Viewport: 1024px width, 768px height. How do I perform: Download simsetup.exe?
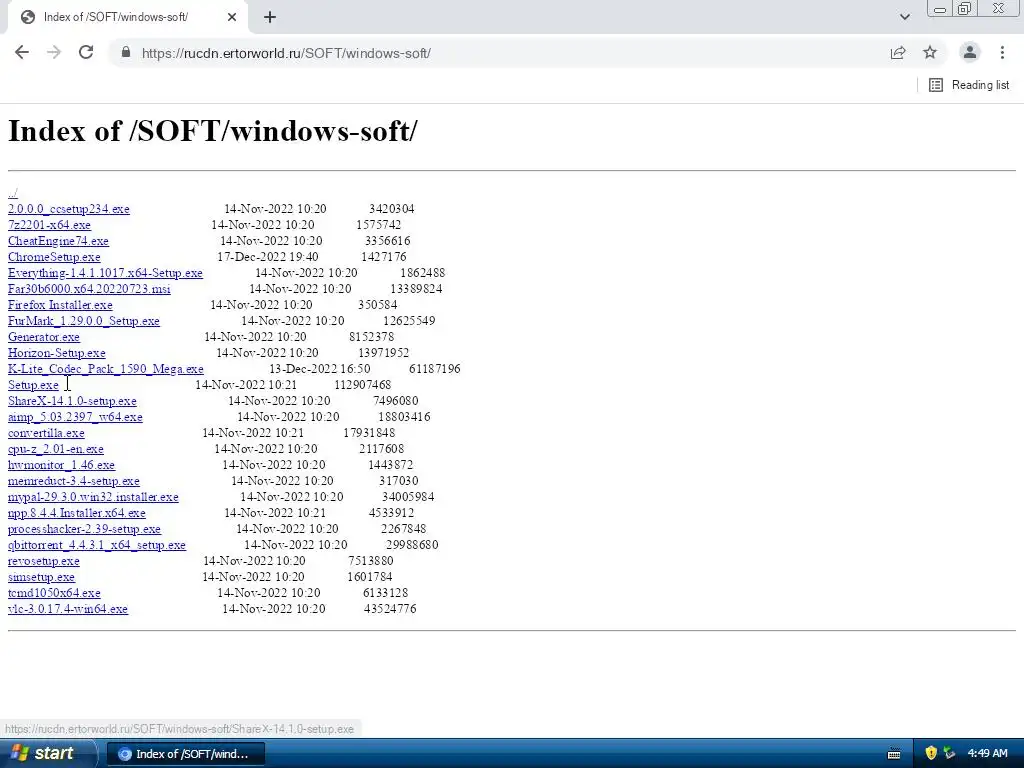tap(41, 577)
